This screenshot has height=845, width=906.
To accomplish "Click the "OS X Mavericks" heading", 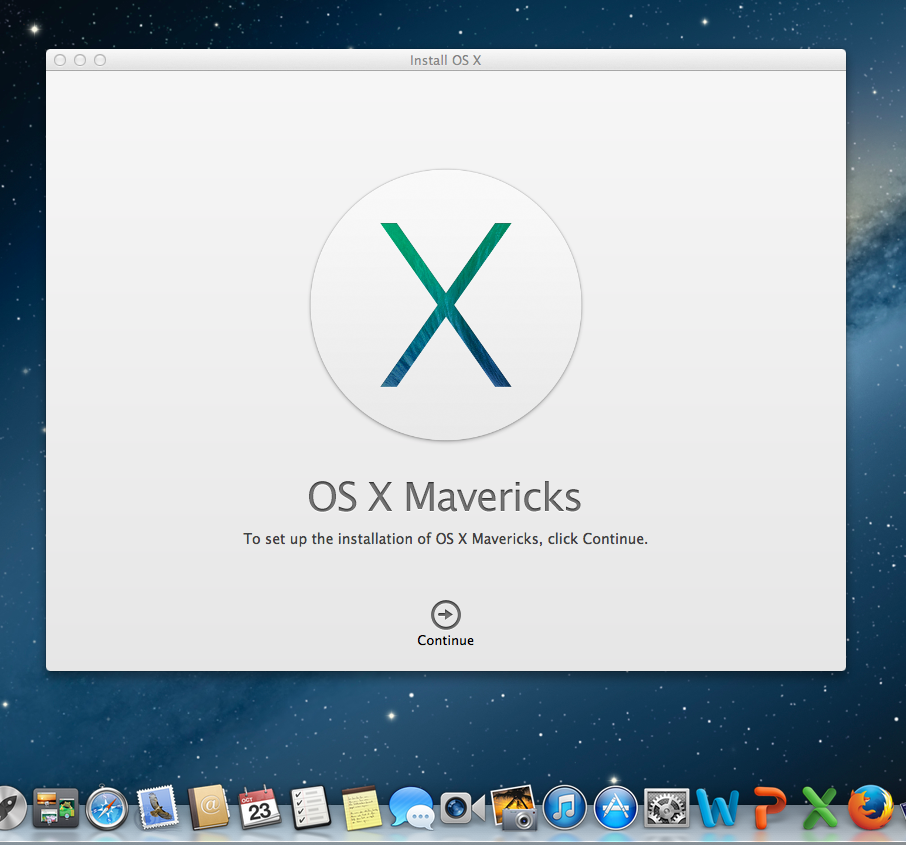I will [444, 497].
